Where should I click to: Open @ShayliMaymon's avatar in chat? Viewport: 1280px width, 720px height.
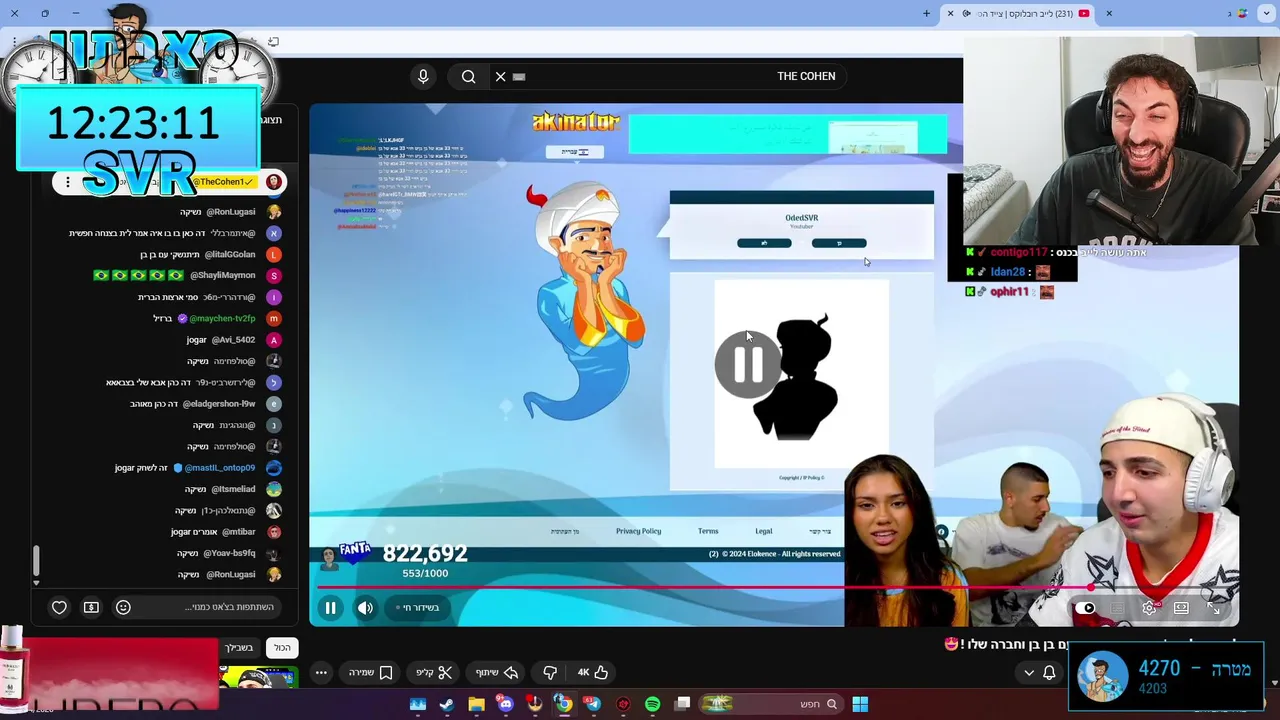[274, 275]
